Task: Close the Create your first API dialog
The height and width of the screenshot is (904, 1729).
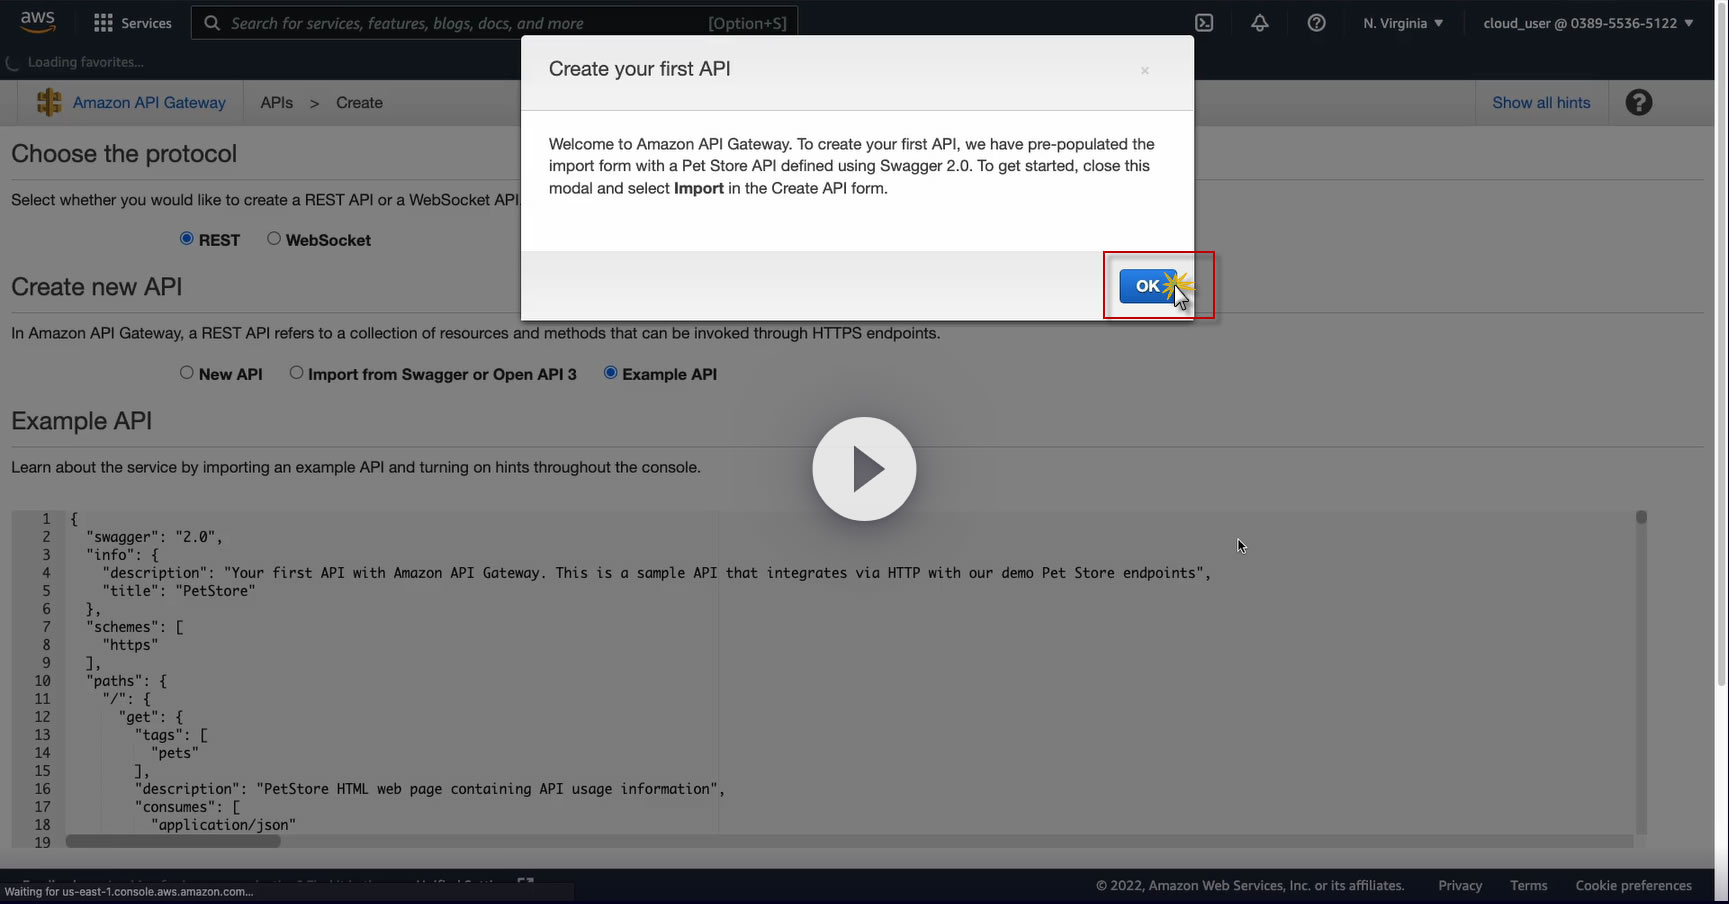Action: tap(1145, 70)
